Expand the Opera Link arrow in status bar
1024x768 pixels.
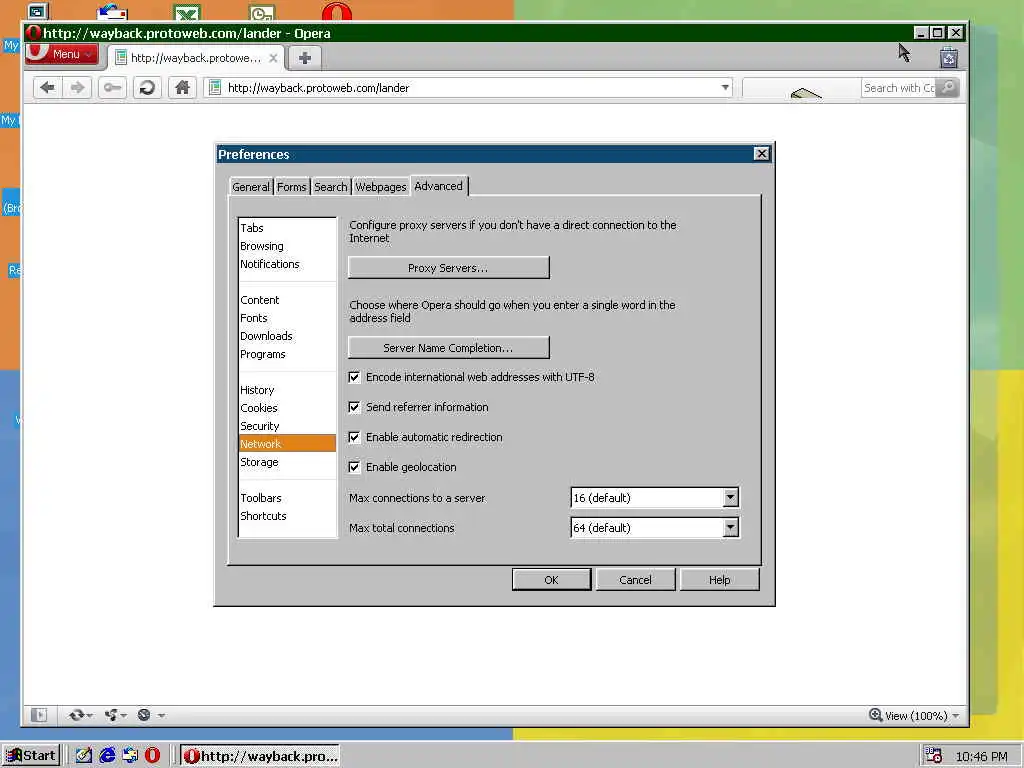(x=89, y=716)
